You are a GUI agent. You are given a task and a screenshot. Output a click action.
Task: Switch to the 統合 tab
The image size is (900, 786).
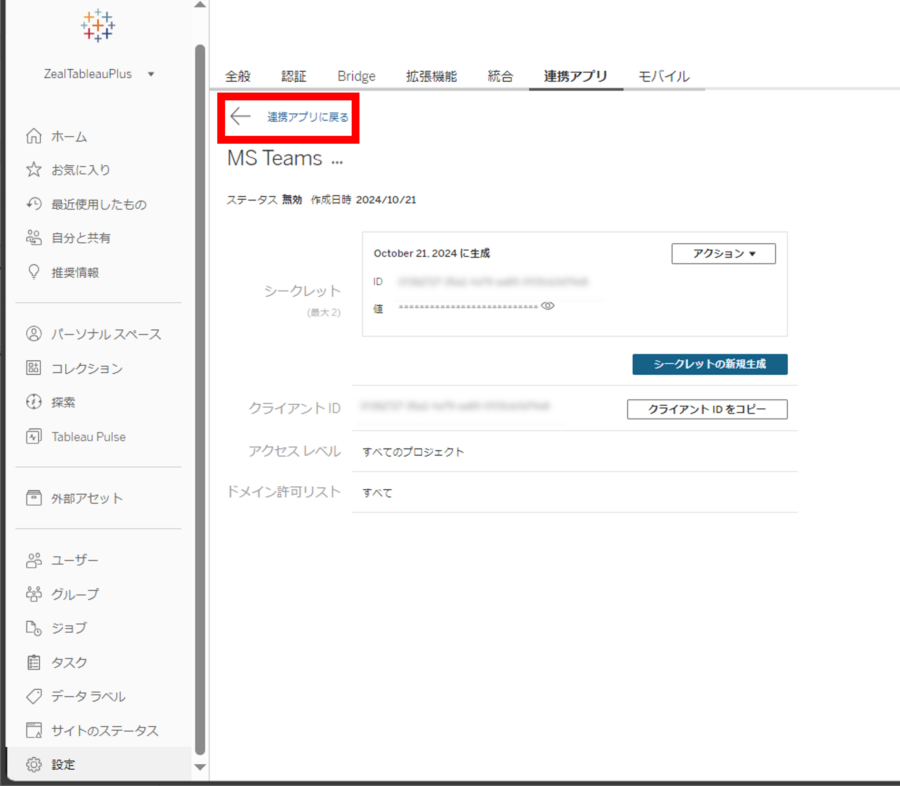coord(500,76)
